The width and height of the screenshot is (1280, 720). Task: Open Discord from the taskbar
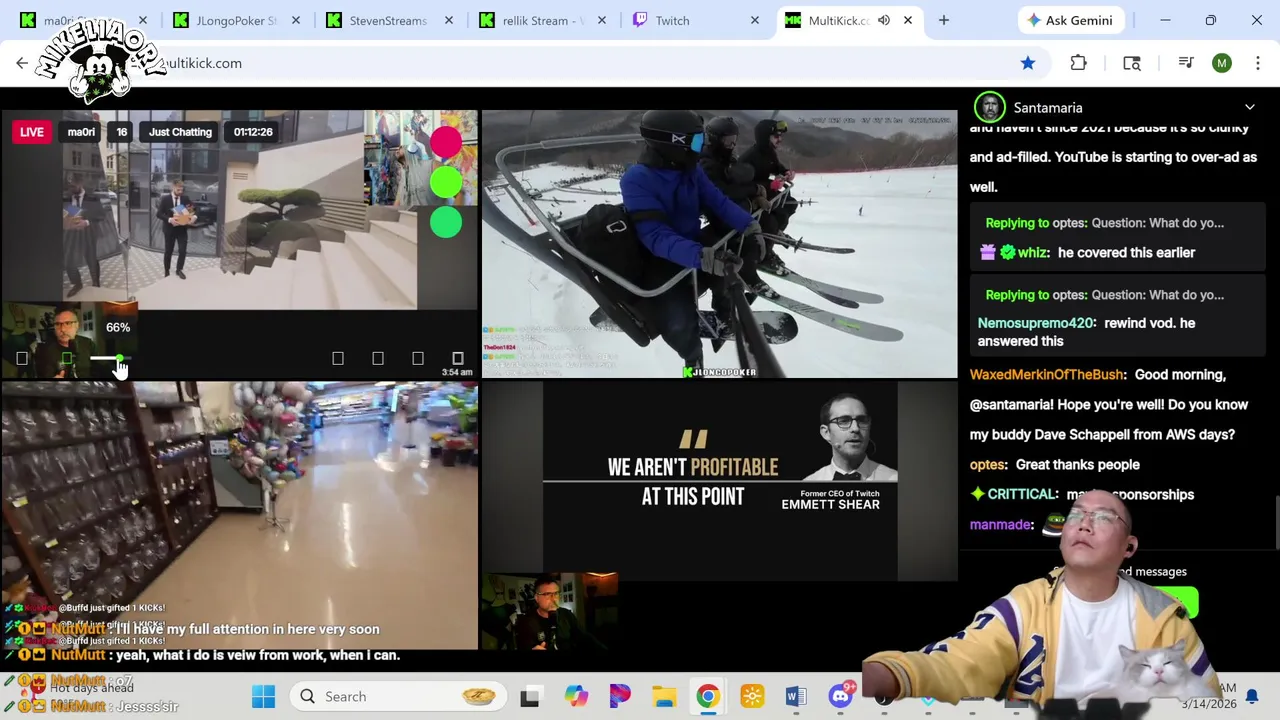click(840, 697)
